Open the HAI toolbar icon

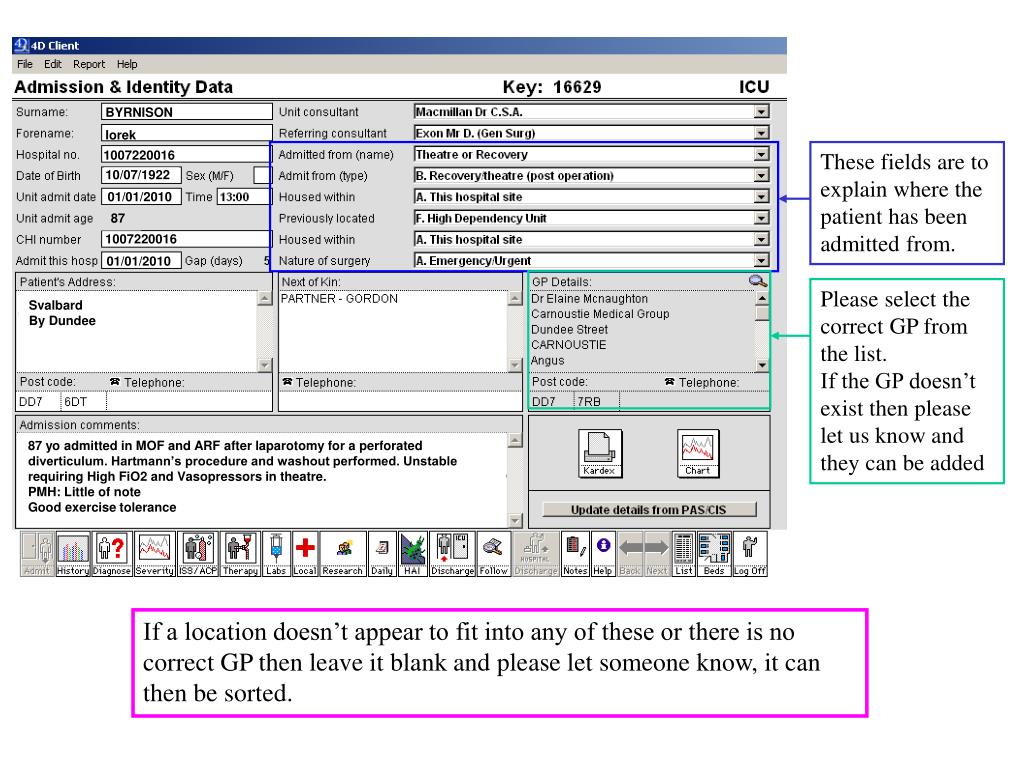(x=412, y=554)
